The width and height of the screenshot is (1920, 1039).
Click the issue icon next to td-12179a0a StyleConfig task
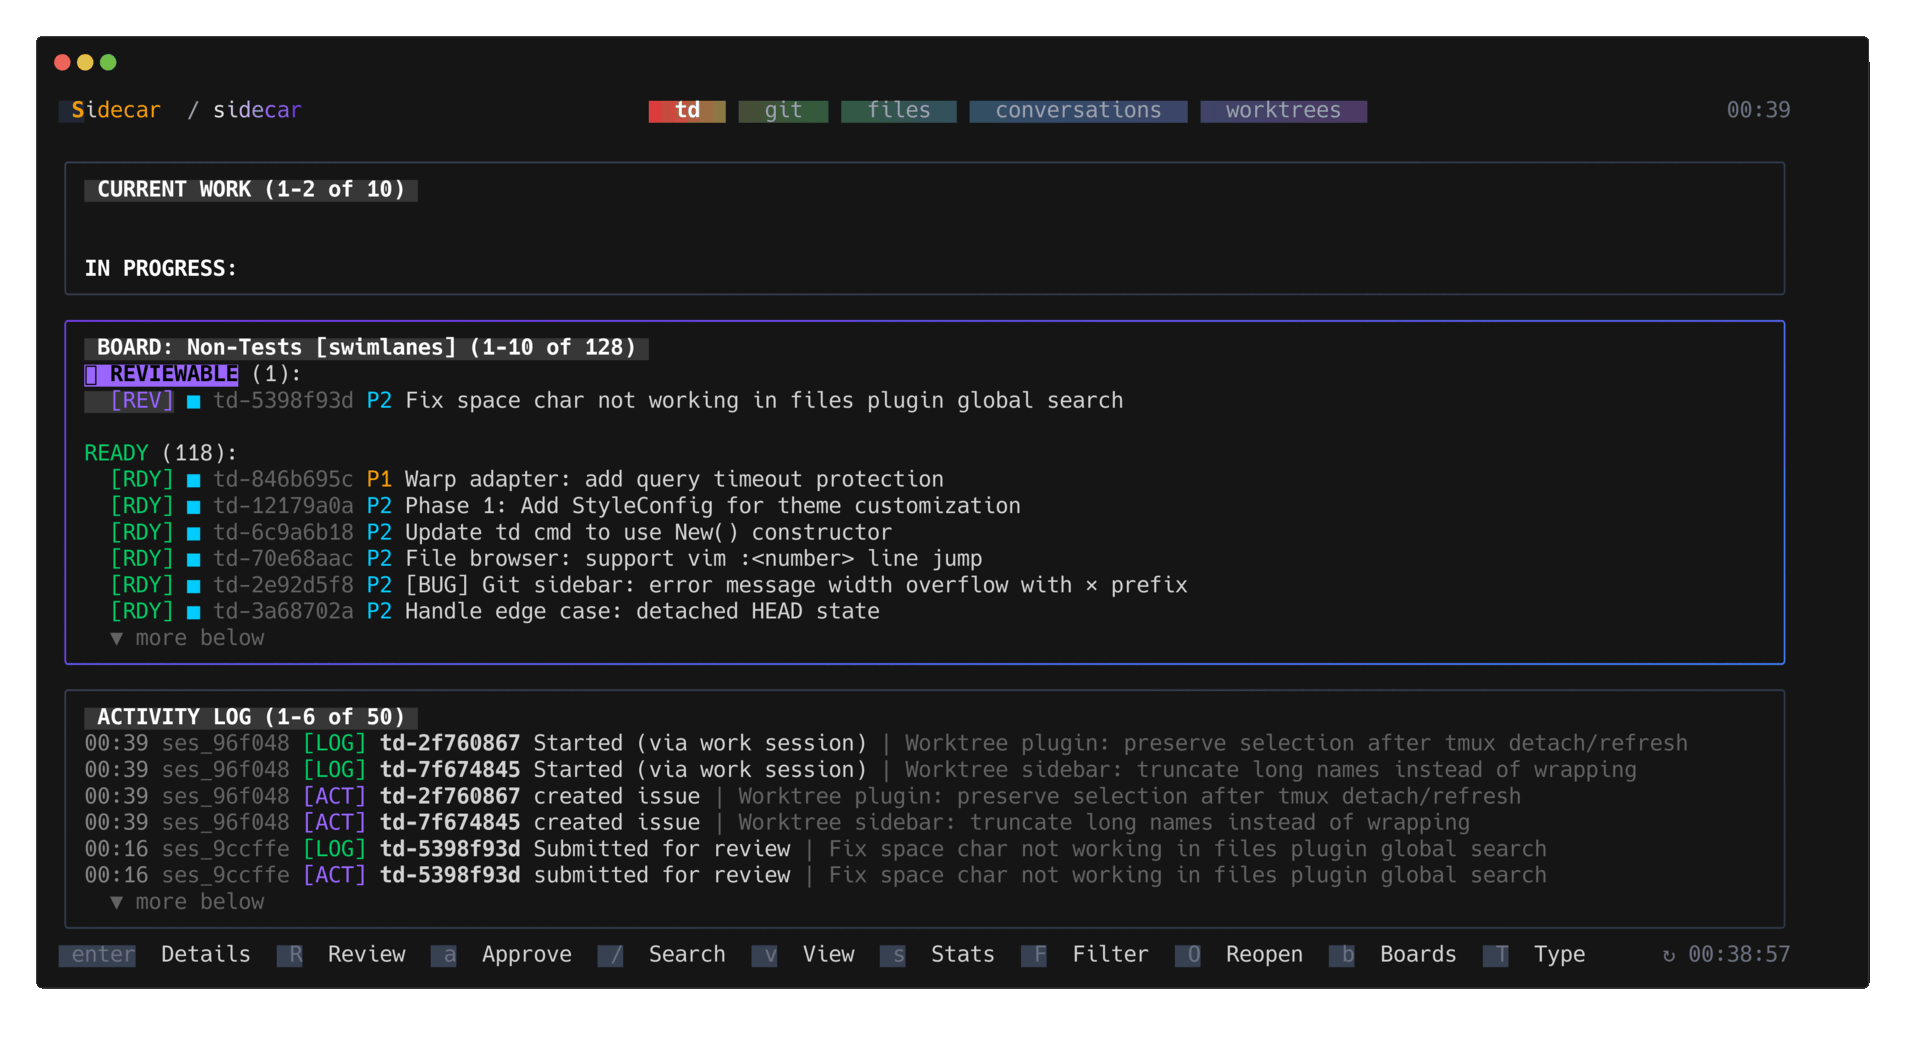193,506
